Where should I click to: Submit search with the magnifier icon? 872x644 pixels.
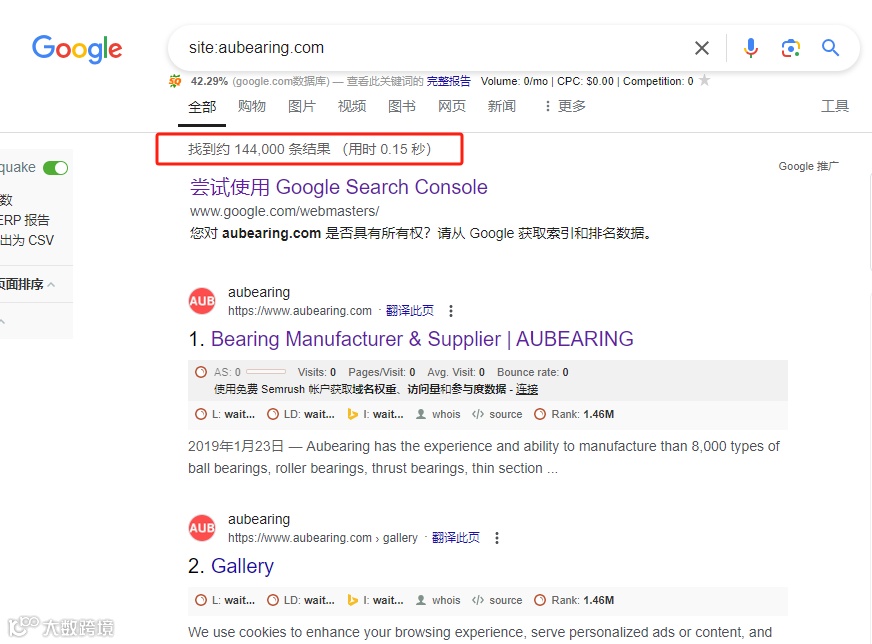pyautogui.click(x=830, y=48)
